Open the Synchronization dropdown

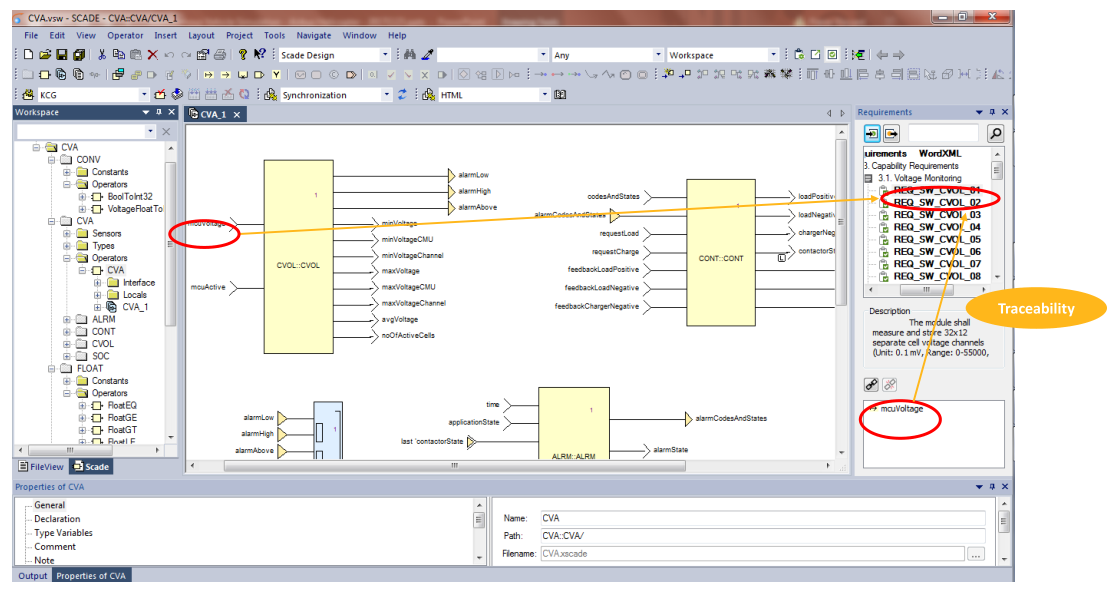pyautogui.click(x=387, y=94)
